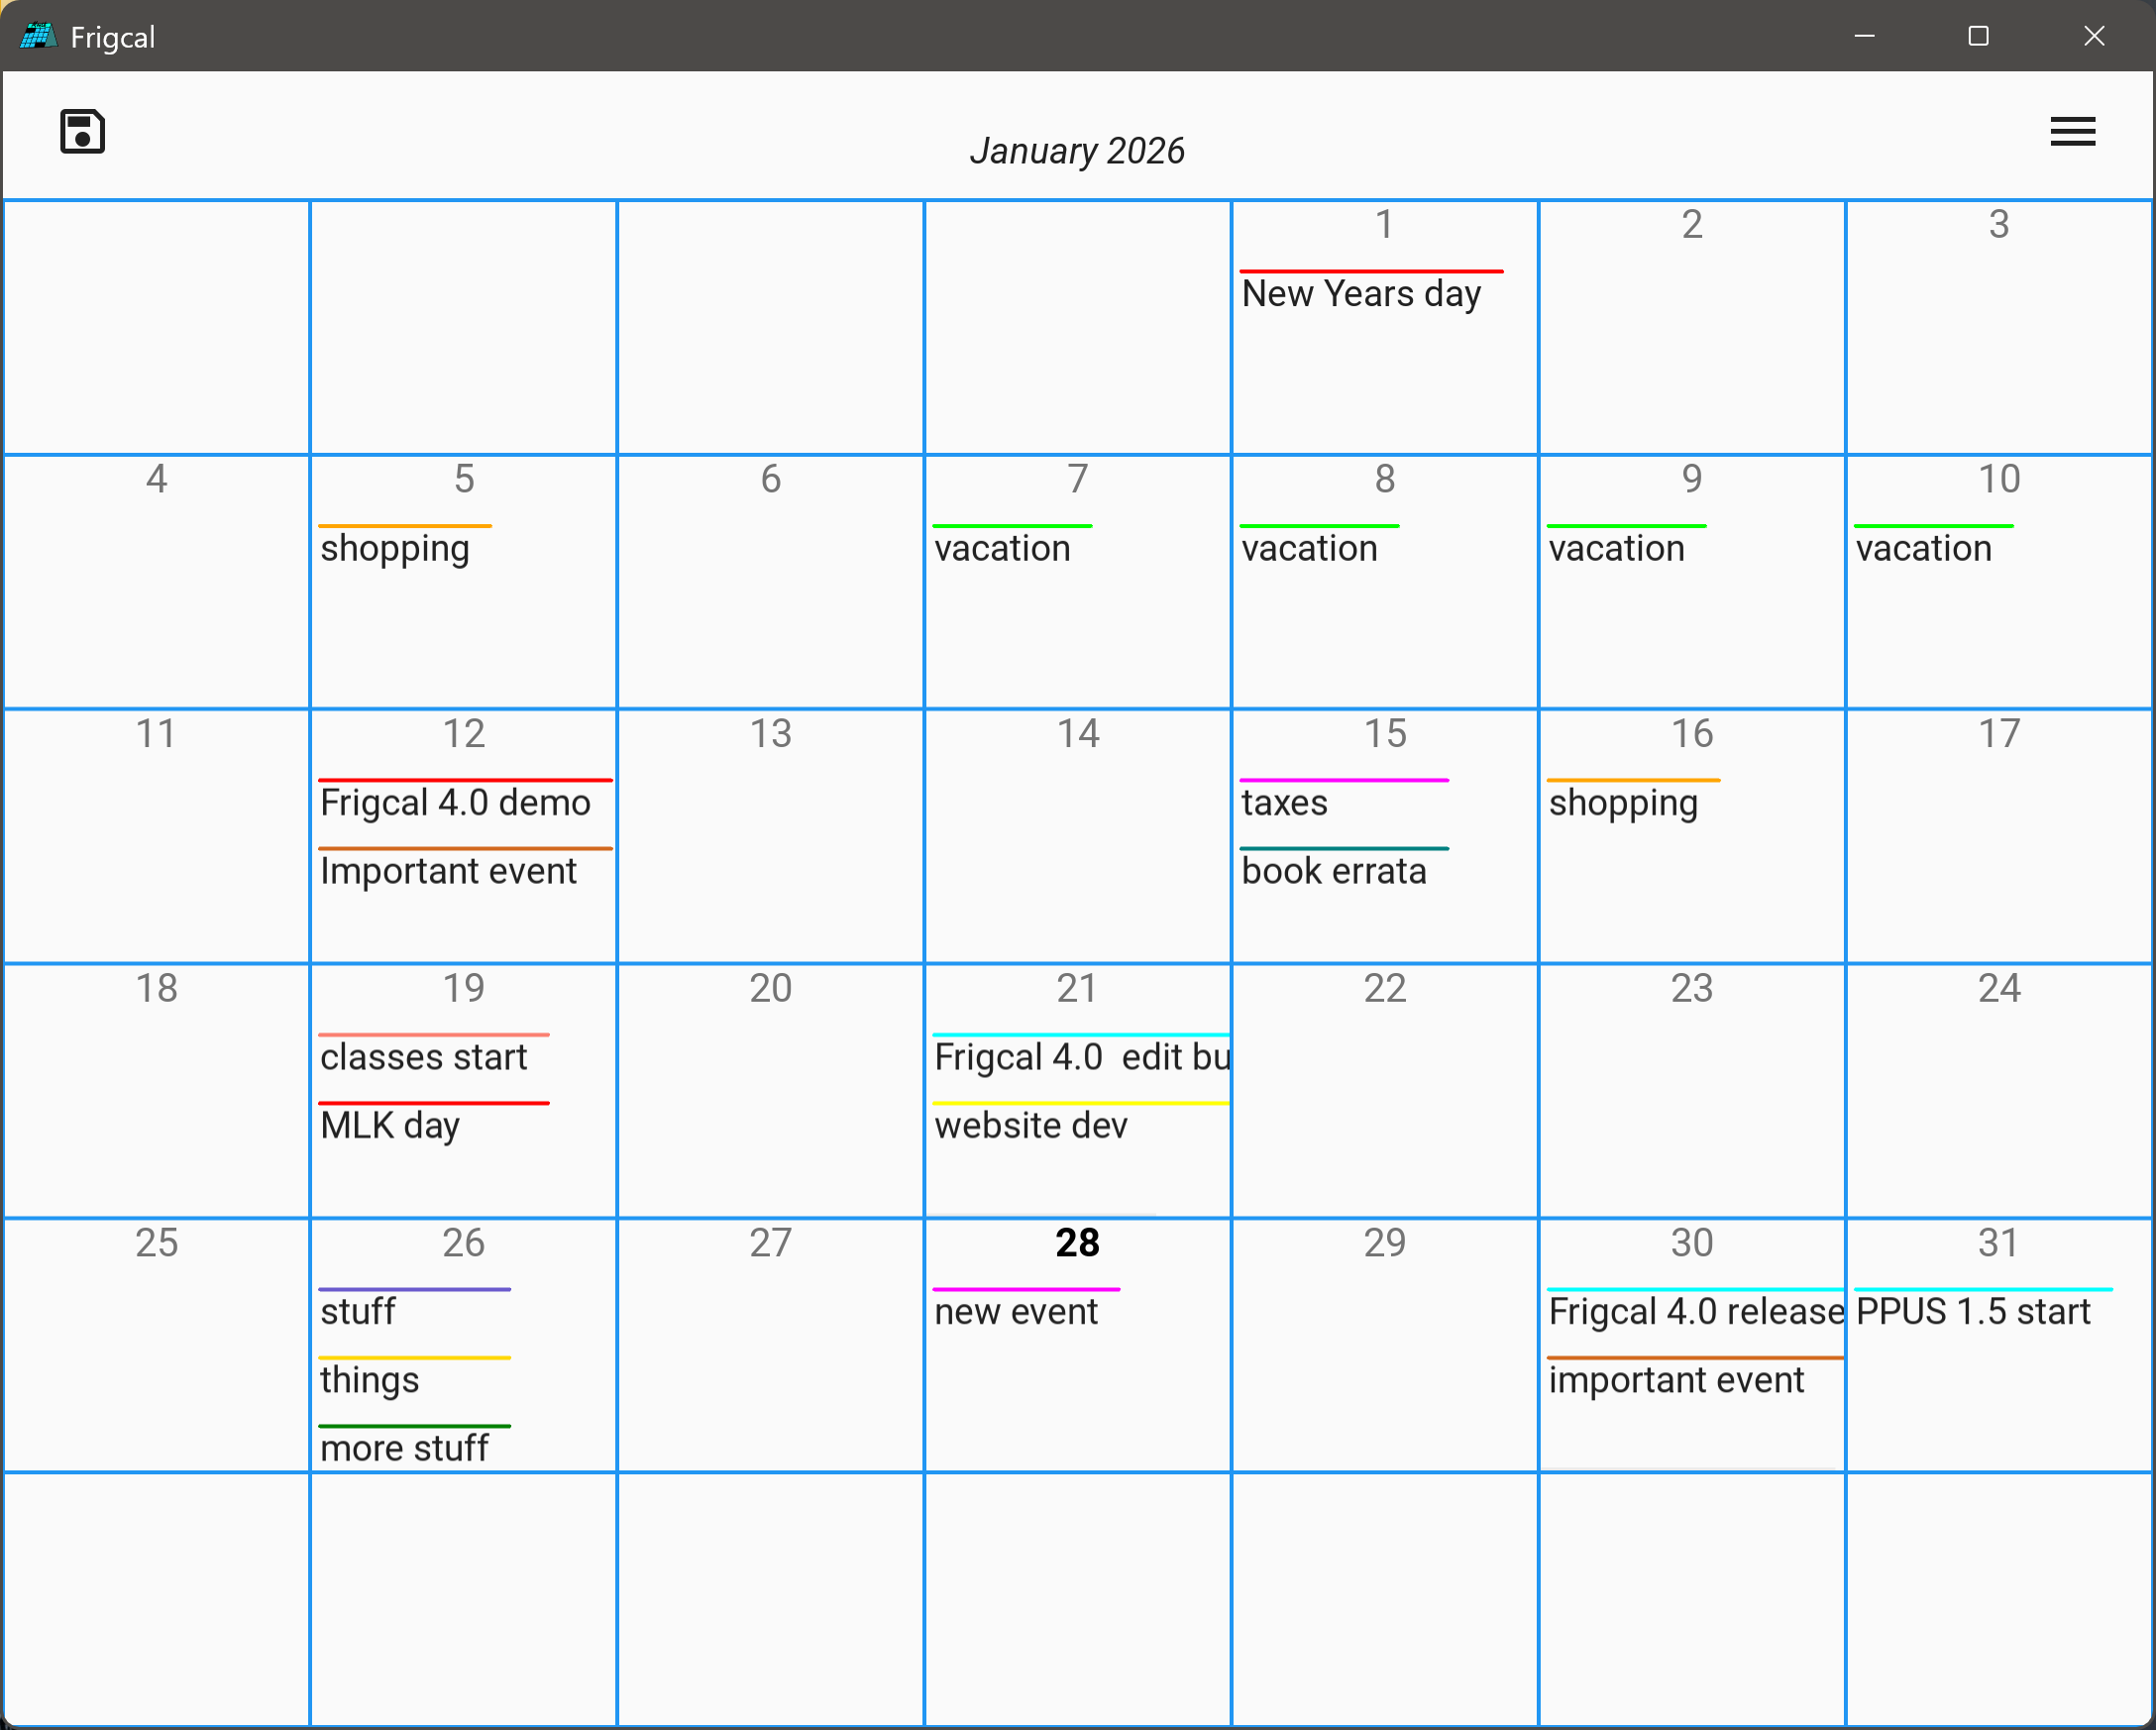The height and width of the screenshot is (1730, 2156).
Task: Click the day number 10
Action: 1999,479
